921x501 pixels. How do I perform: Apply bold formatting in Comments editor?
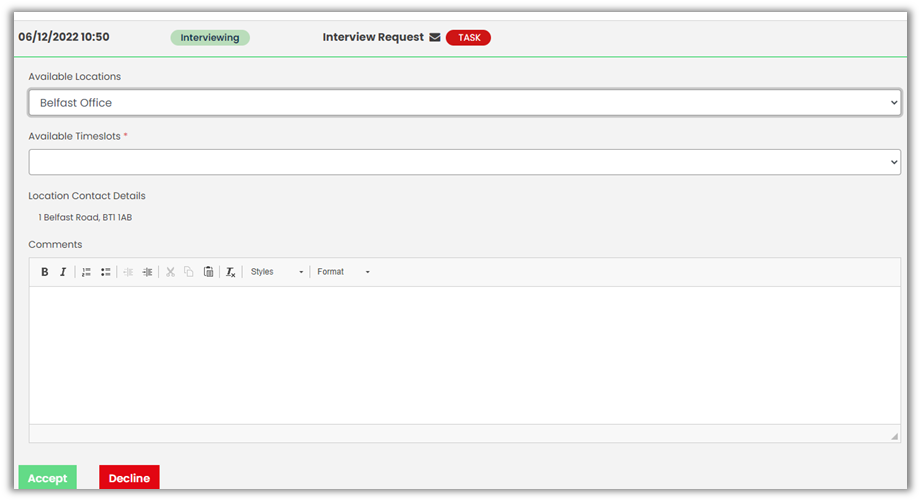[45, 272]
